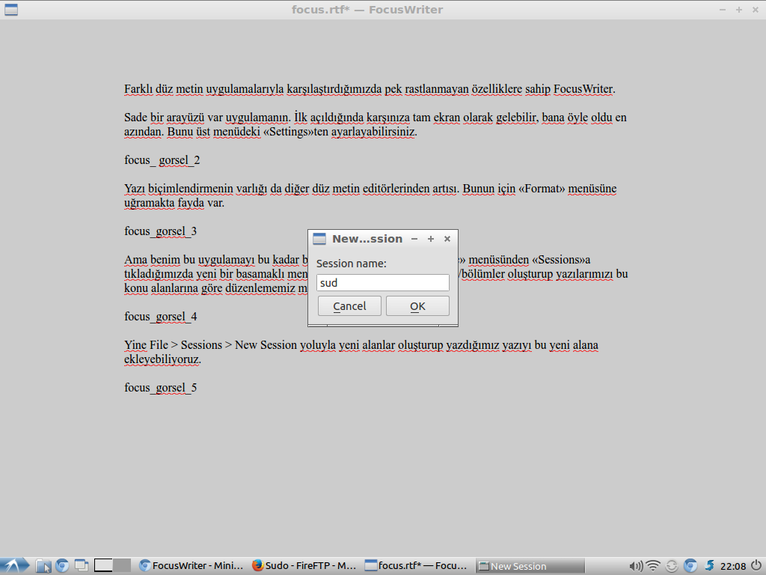Open the Lubuntu start menu icon
Image resolution: width=766 pixels, height=575 pixels.
[x=15, y=565]
